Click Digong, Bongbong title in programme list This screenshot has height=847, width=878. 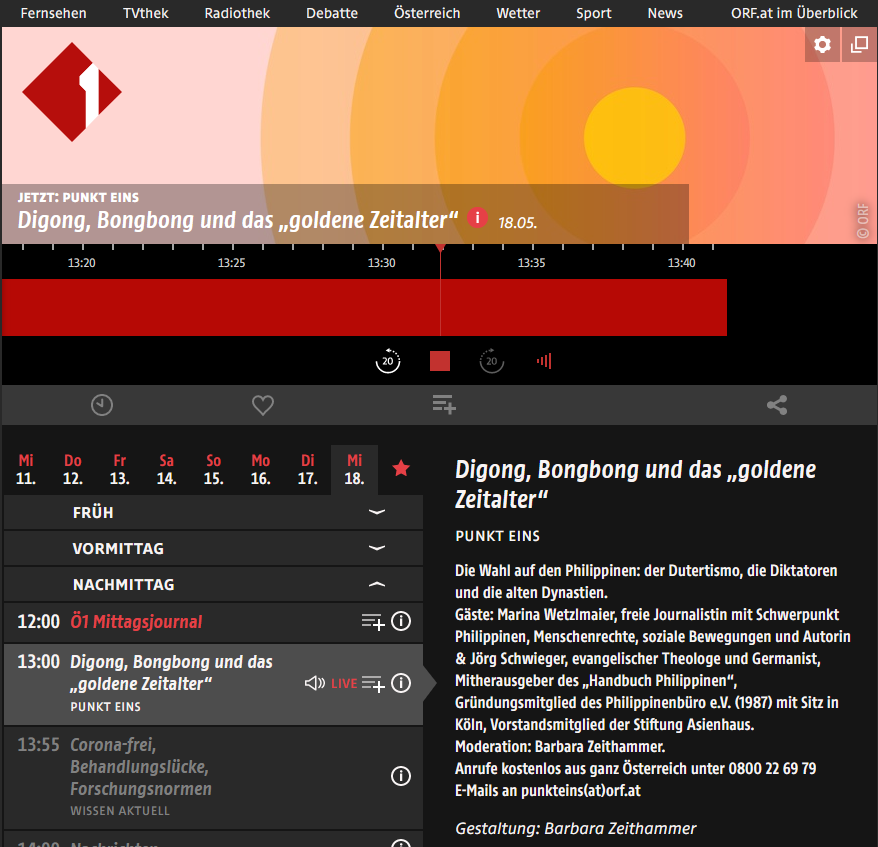pyautogui.click(x=171, y=672)
